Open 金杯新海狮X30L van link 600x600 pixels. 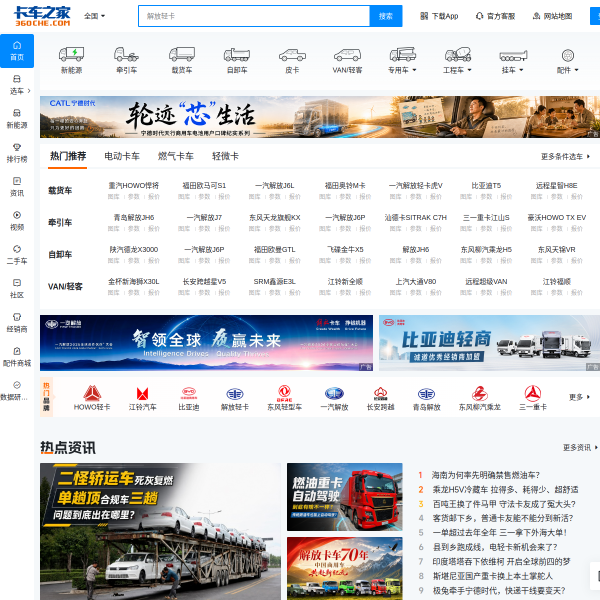tap(133, 282)
